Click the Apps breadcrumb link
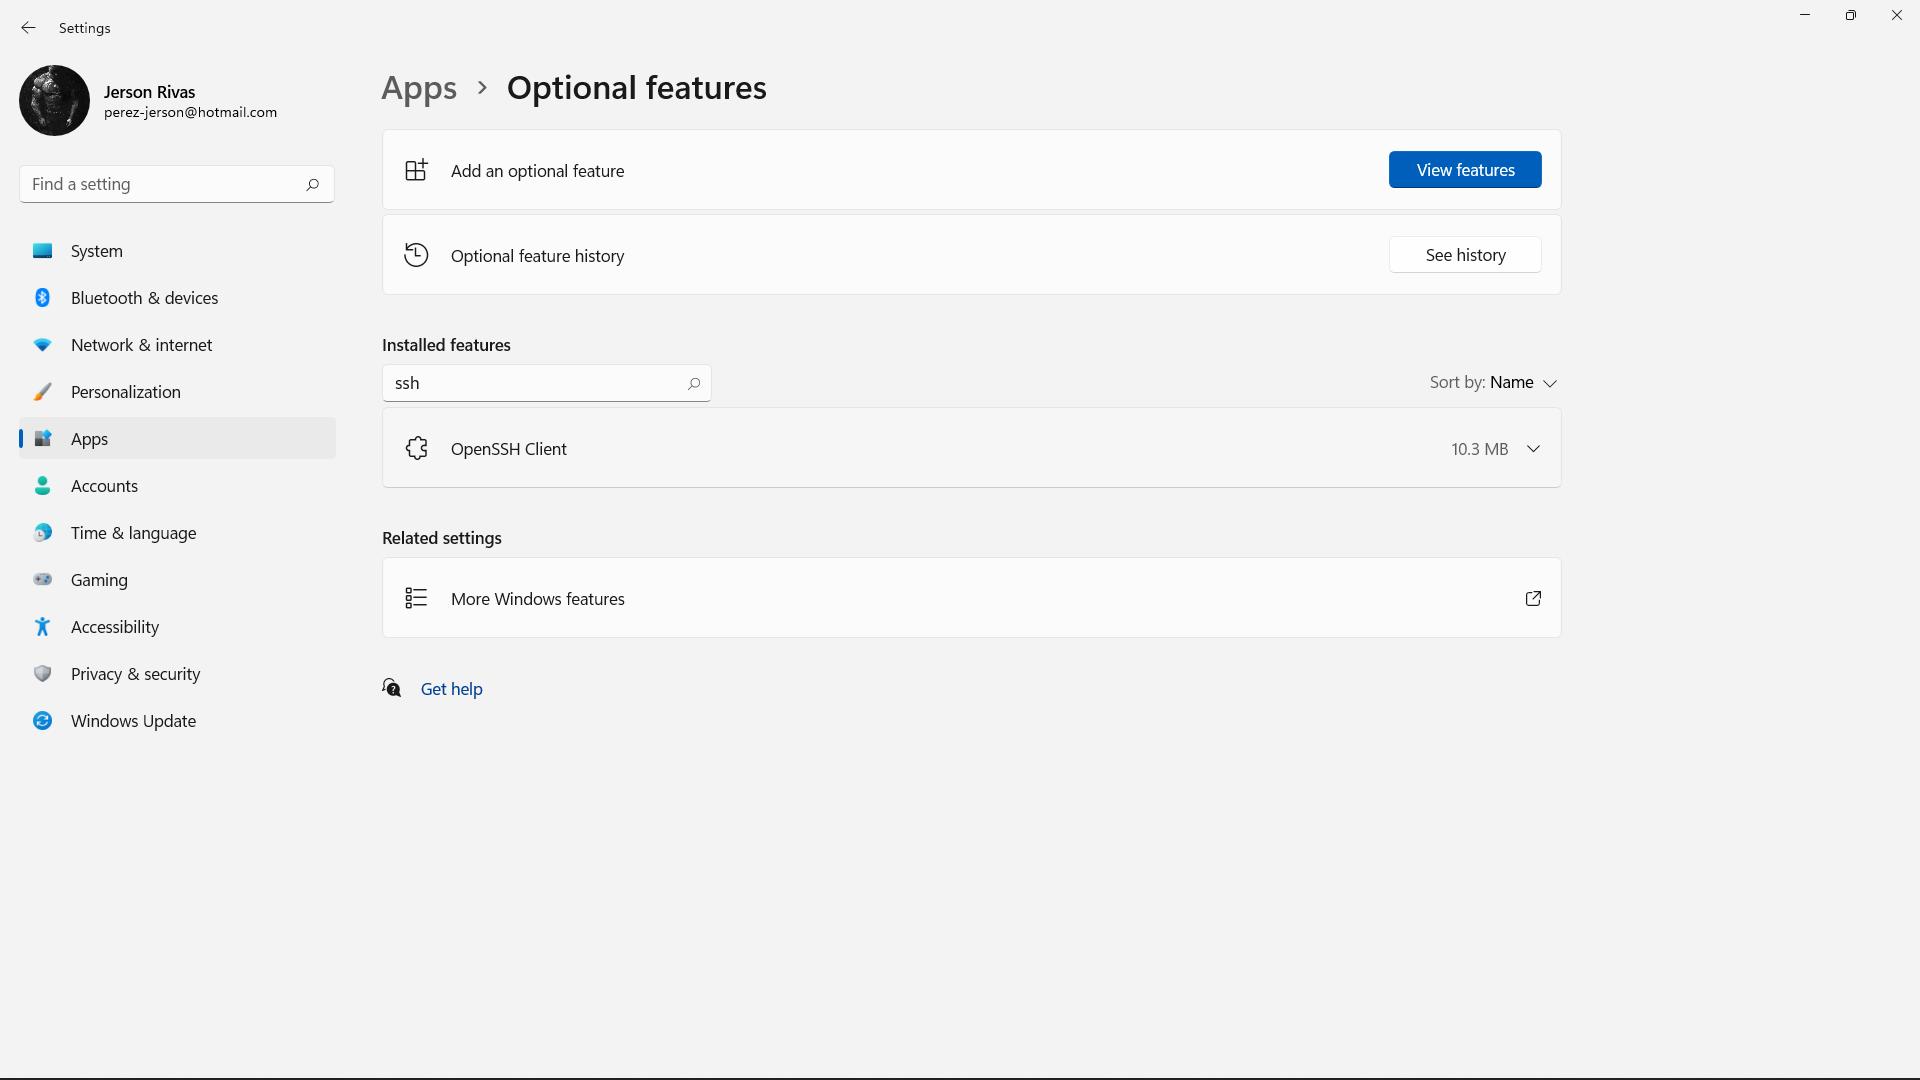Screen dimensions: 1920x1080 click(x=419, y=88)
